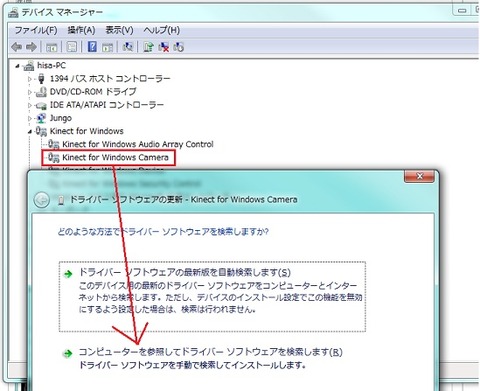Expand the IDE ATA/ATAPI コントローラー node

click(x=30, y=105)
